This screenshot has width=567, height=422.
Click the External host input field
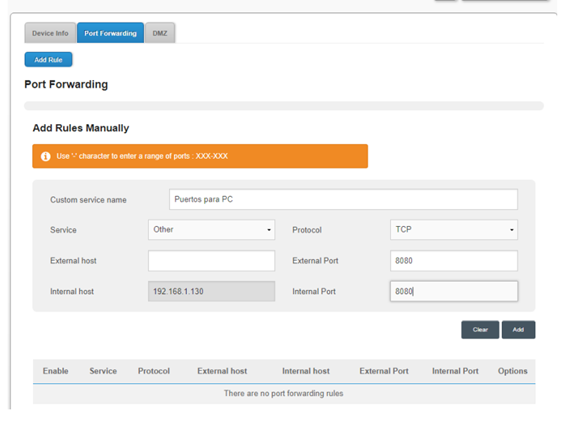(x=212, y=261)
